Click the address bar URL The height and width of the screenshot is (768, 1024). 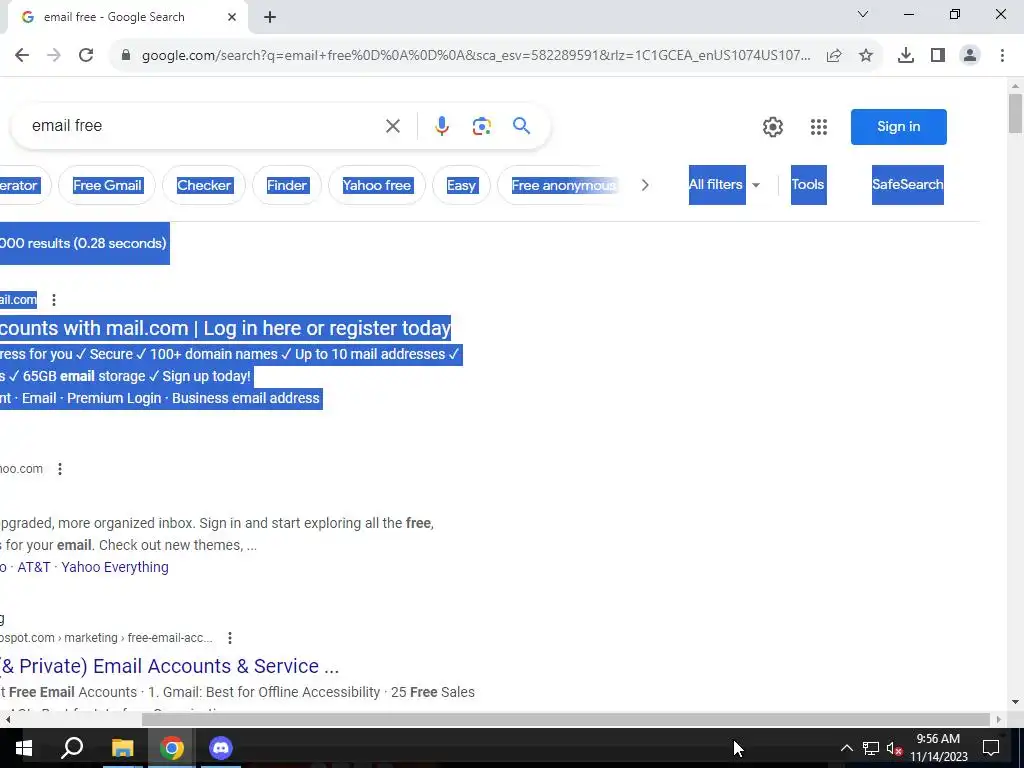pos(476,56)
